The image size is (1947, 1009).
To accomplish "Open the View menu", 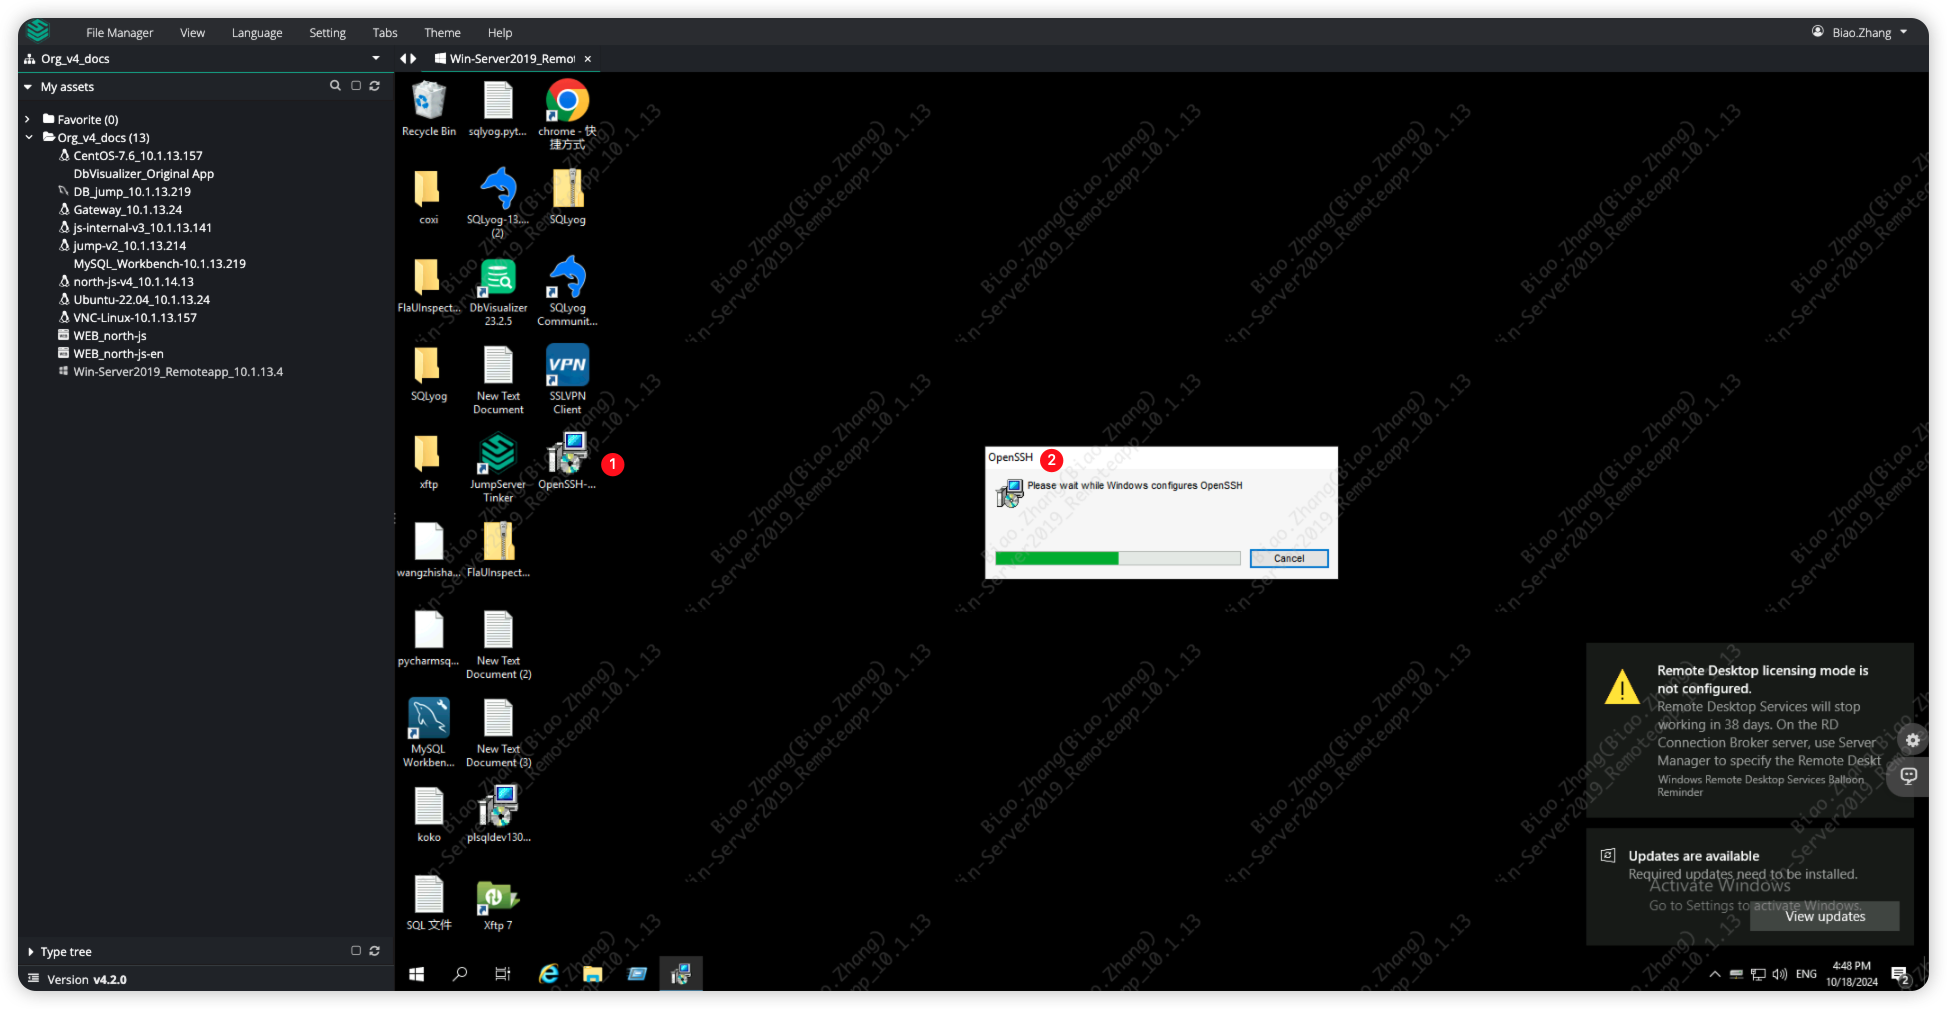I will point(192,33).
